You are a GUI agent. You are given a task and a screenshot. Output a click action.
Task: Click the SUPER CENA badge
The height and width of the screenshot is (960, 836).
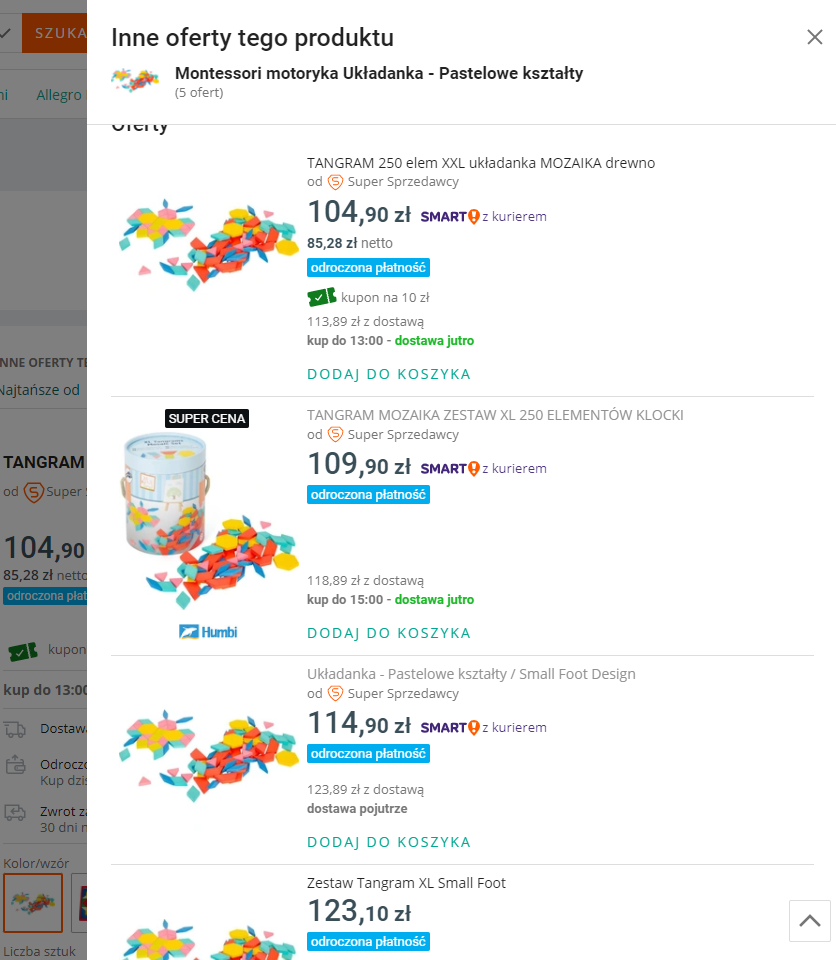tap(207, 418)
